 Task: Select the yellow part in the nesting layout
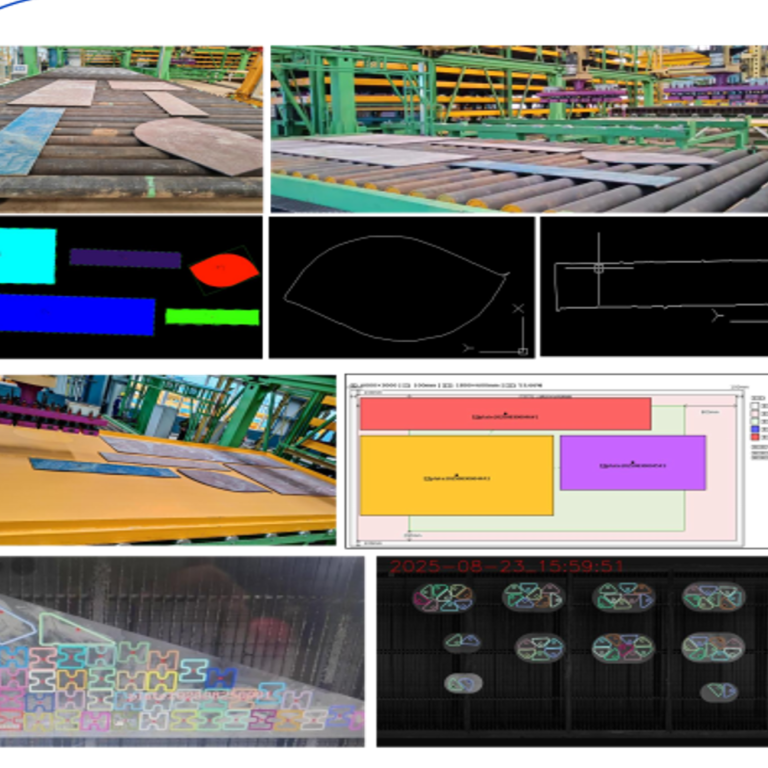point(456,476)
